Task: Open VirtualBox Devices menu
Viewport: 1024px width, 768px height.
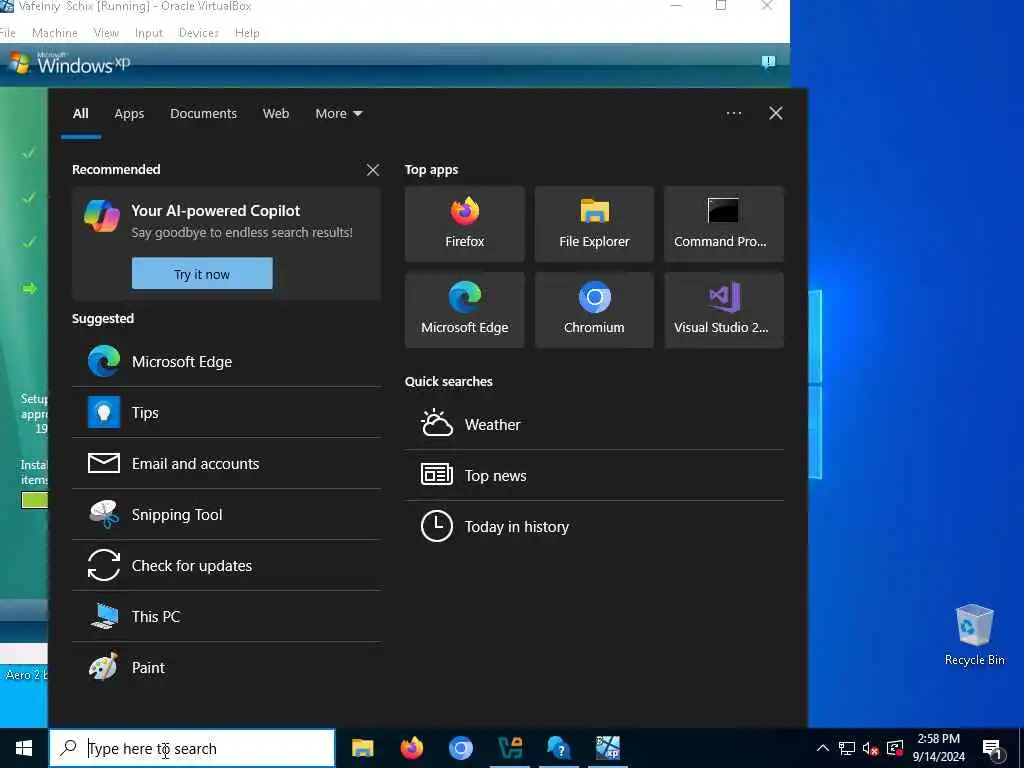Action: 199,33
